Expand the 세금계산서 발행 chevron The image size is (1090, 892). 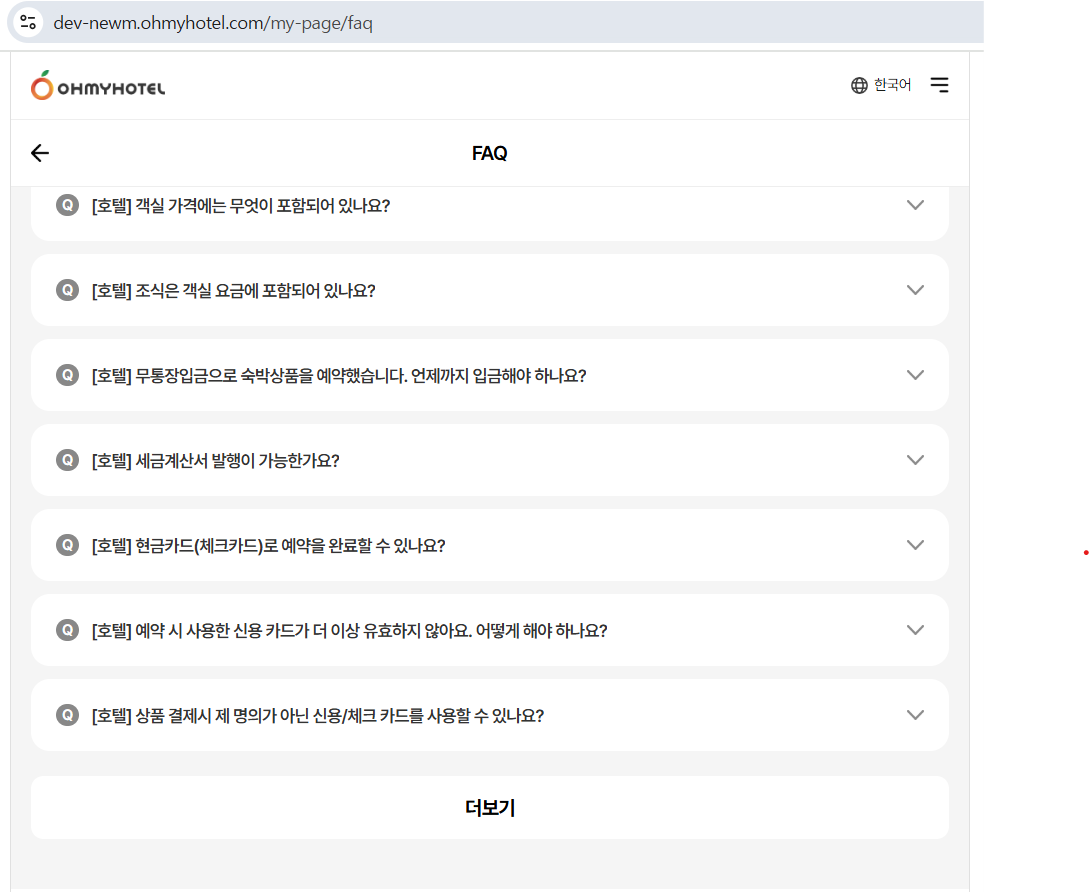(x=914, y=460)
